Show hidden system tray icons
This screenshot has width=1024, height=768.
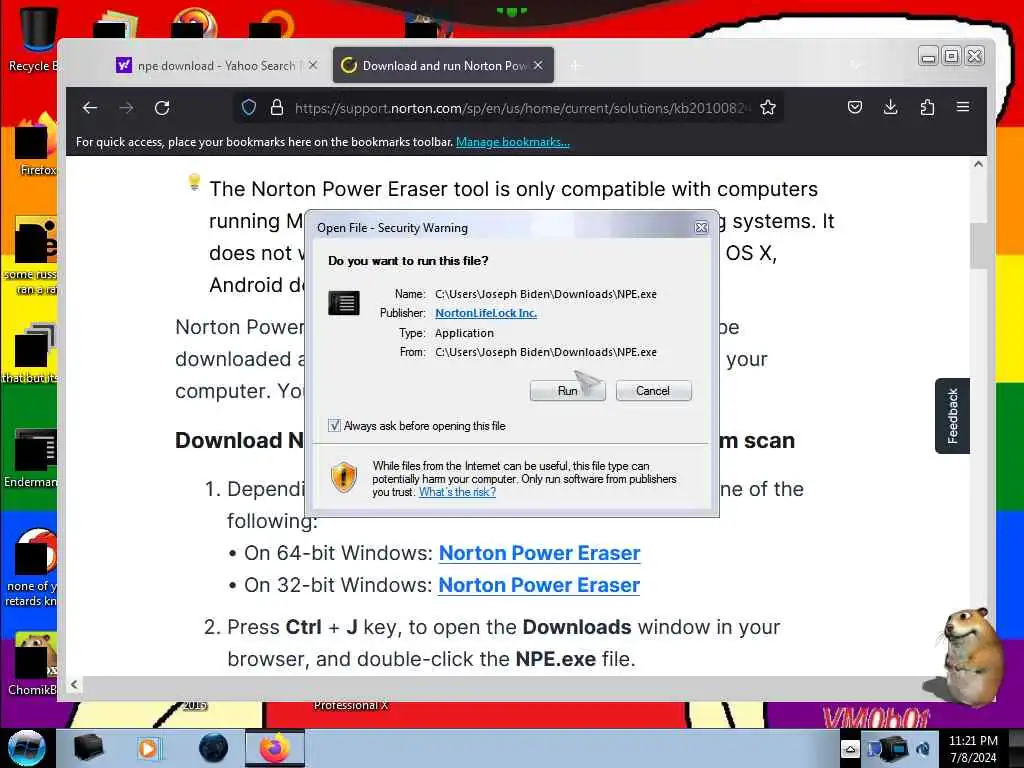850,748
